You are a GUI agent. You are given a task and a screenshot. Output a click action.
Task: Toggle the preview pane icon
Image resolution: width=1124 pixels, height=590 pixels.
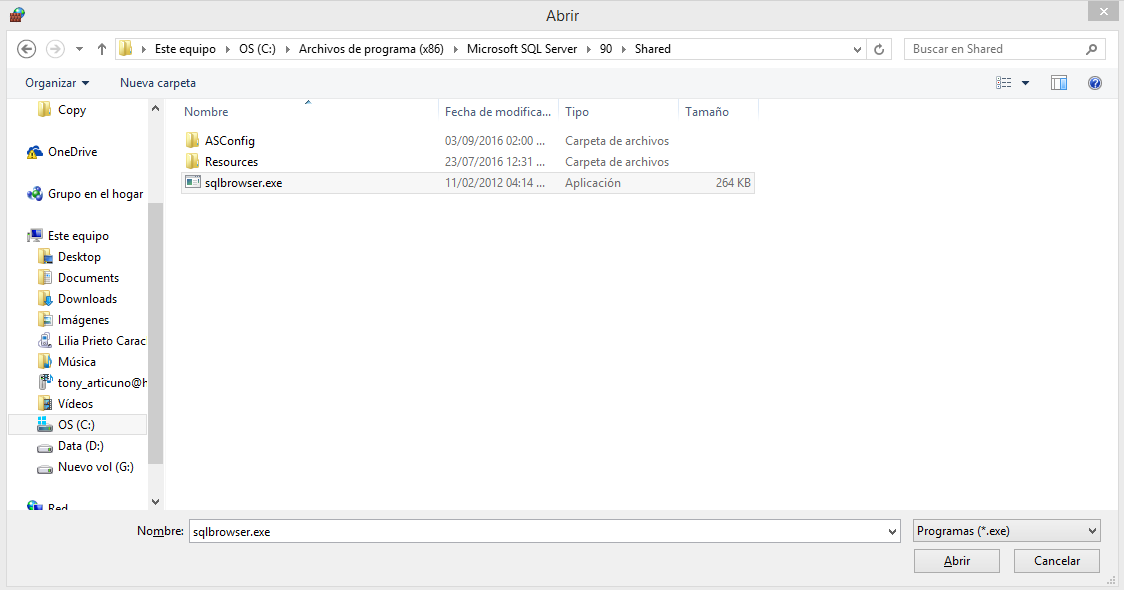point(1059,82)
